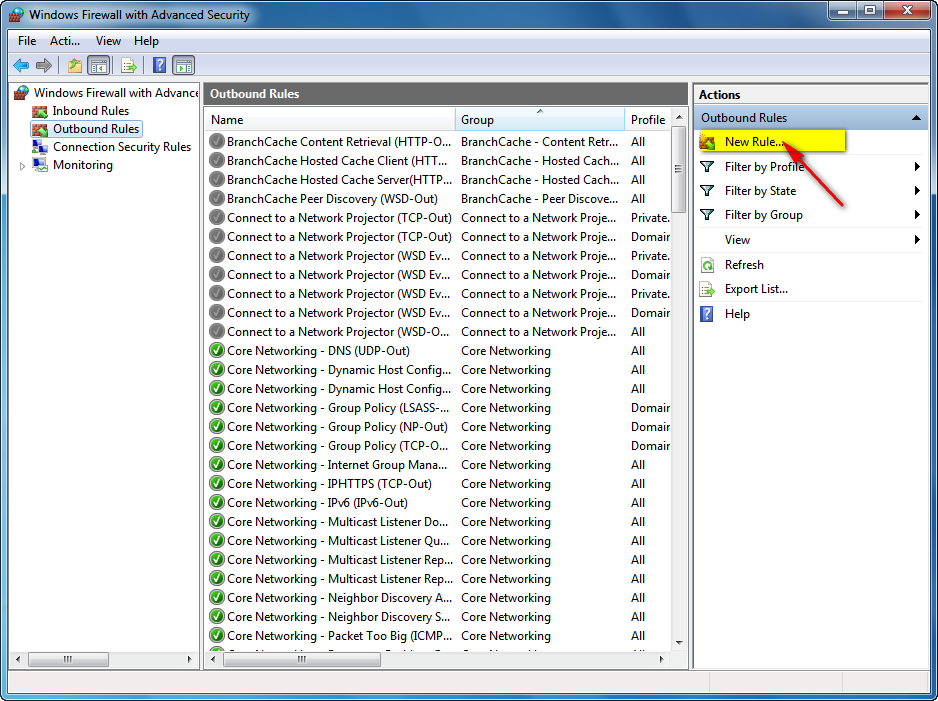Click View action in Actions pane
This screenshot has height=701, width=938.
point(737,240)
